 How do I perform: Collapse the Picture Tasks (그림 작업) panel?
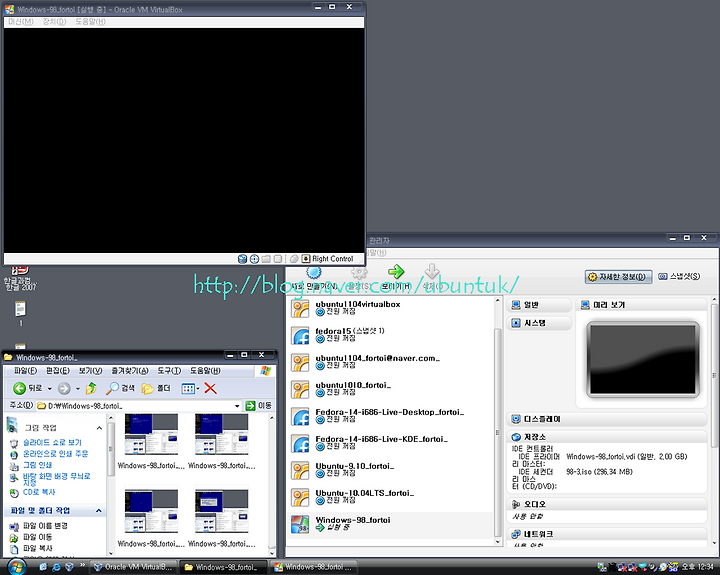coord(99,428)
